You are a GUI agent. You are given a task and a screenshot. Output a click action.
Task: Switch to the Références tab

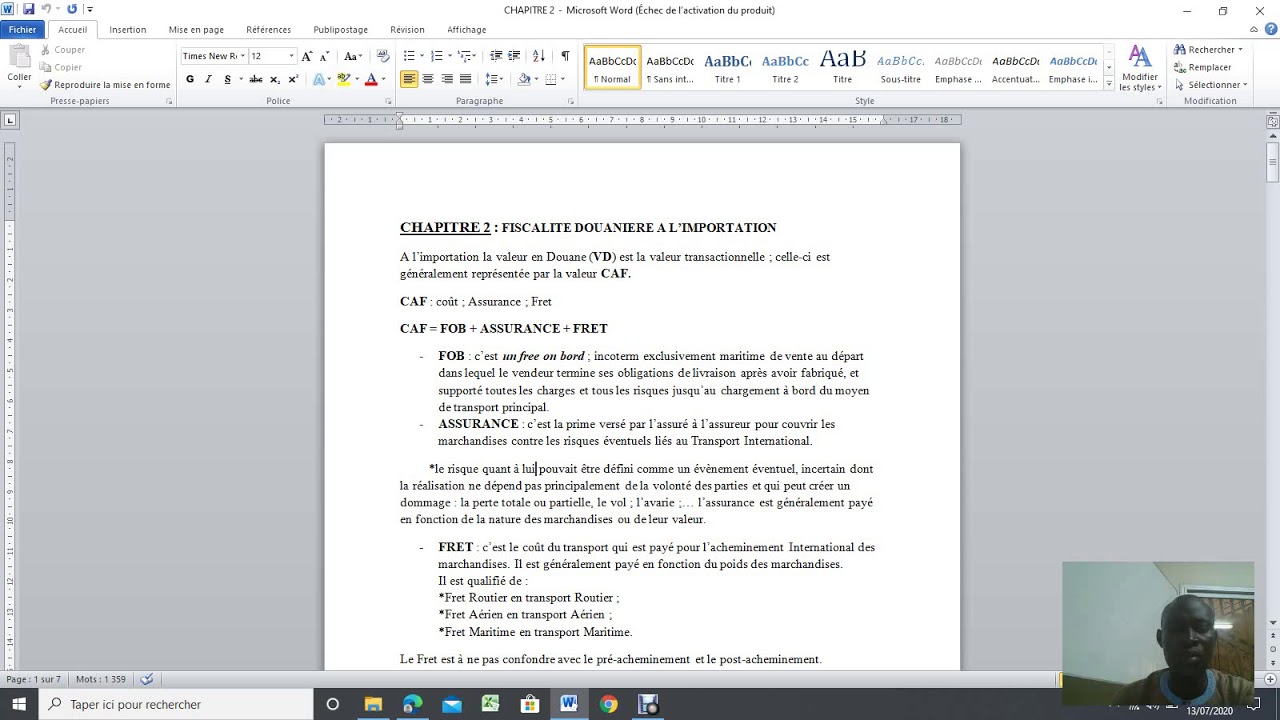268,30
